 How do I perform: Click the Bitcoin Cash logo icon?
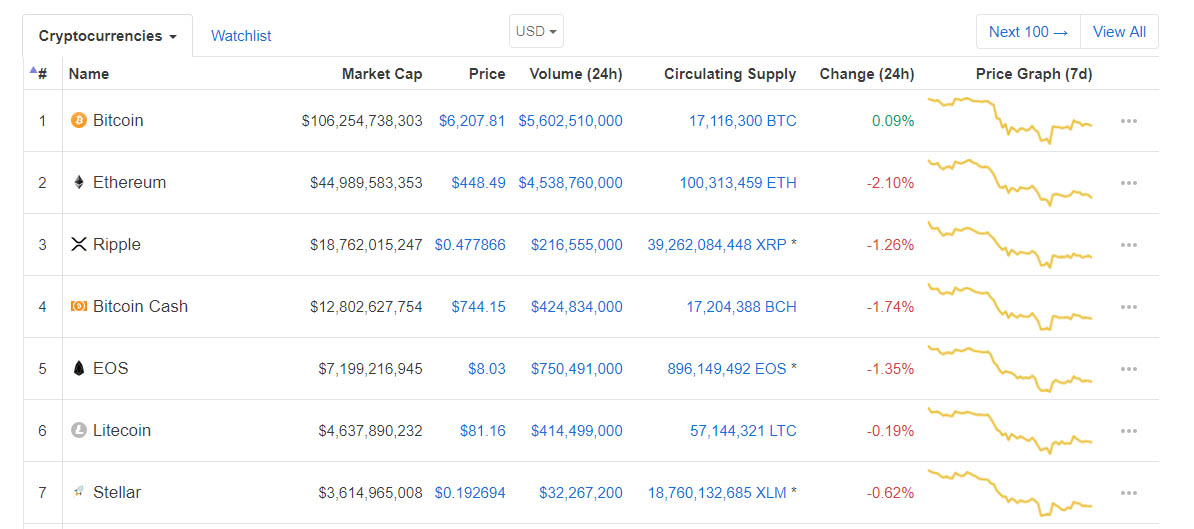point(78,307)
